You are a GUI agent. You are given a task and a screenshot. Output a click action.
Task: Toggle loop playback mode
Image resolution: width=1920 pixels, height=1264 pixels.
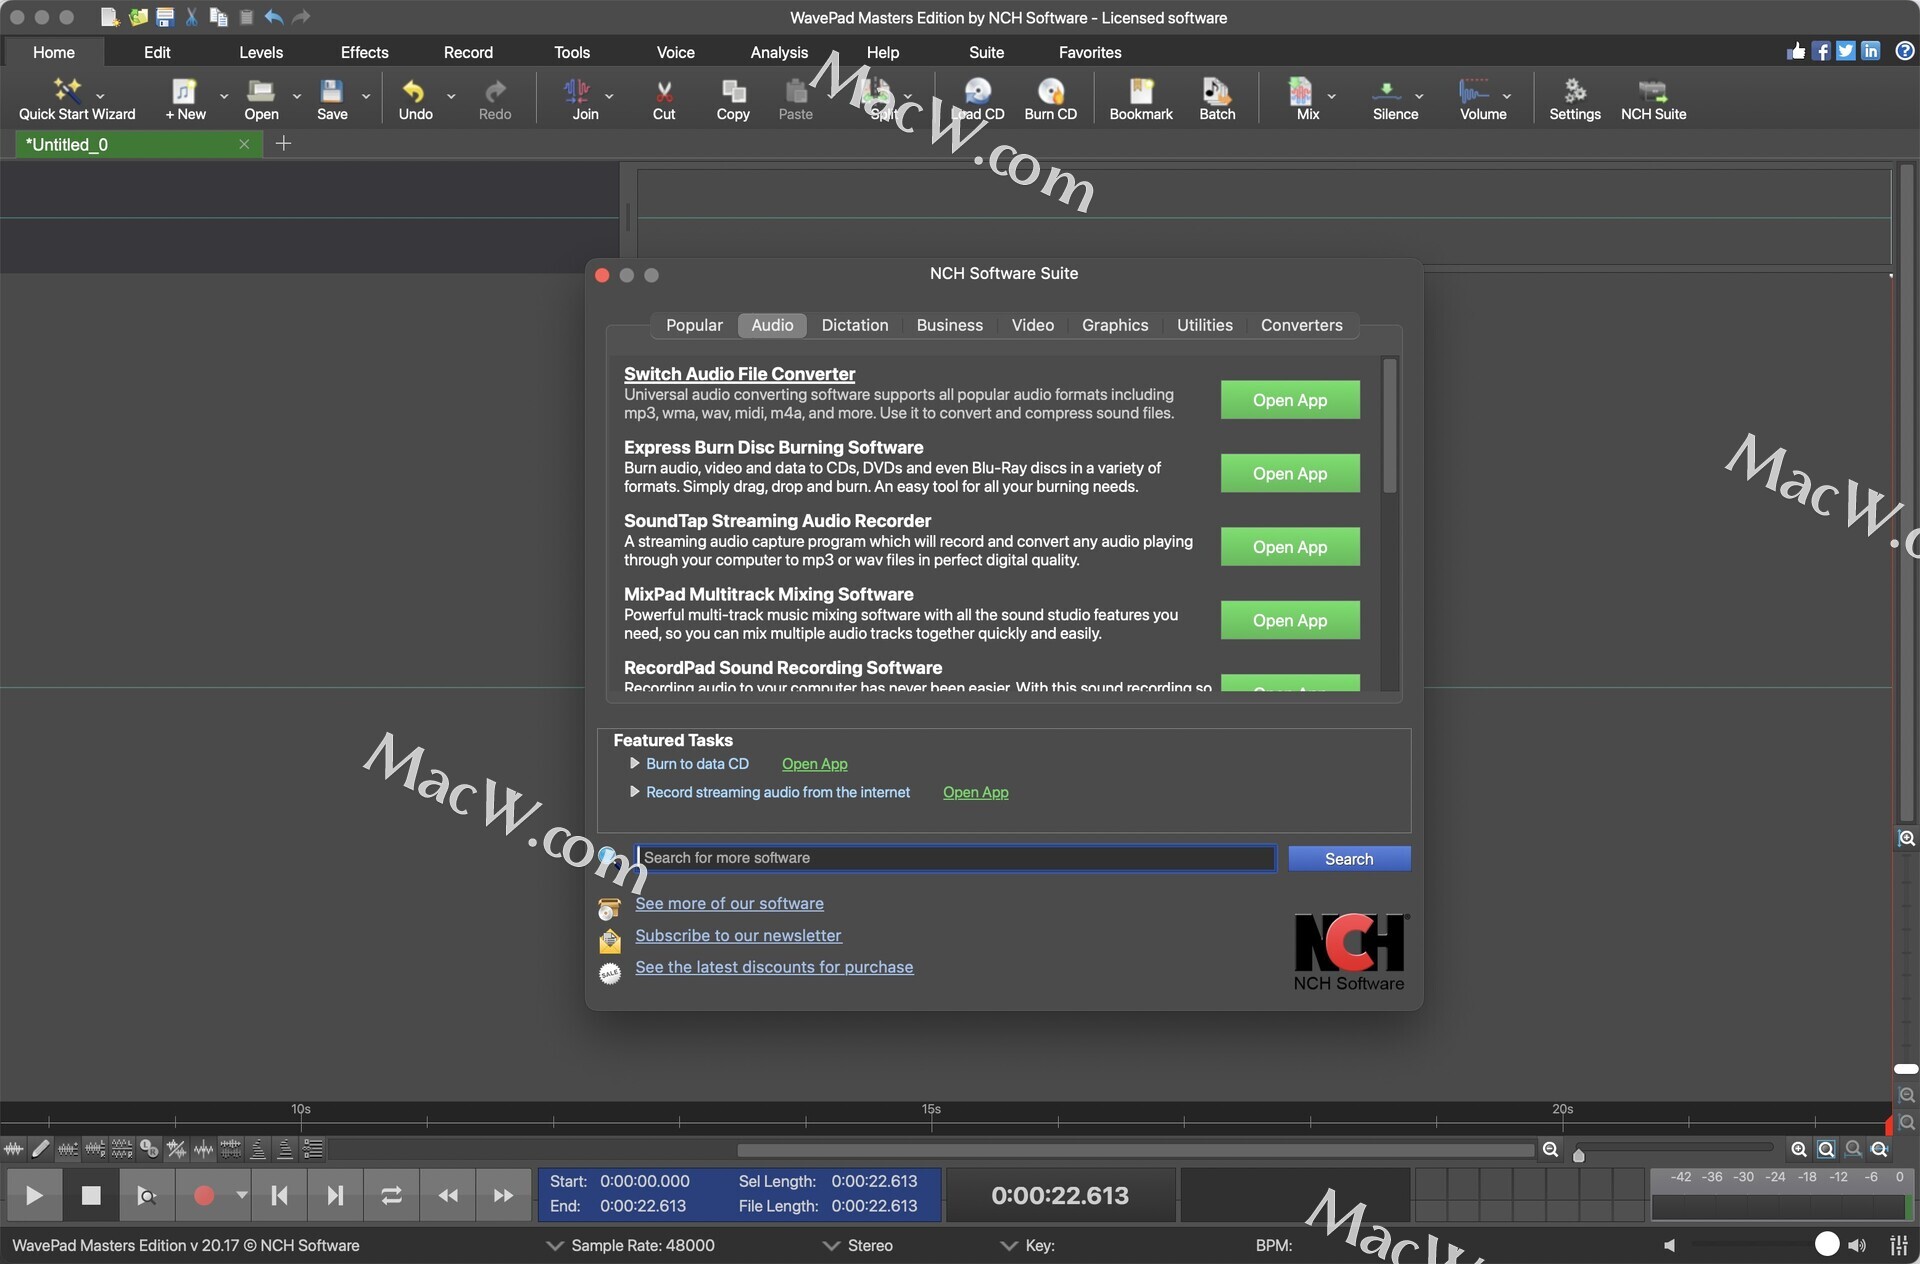click(391, 1195)
